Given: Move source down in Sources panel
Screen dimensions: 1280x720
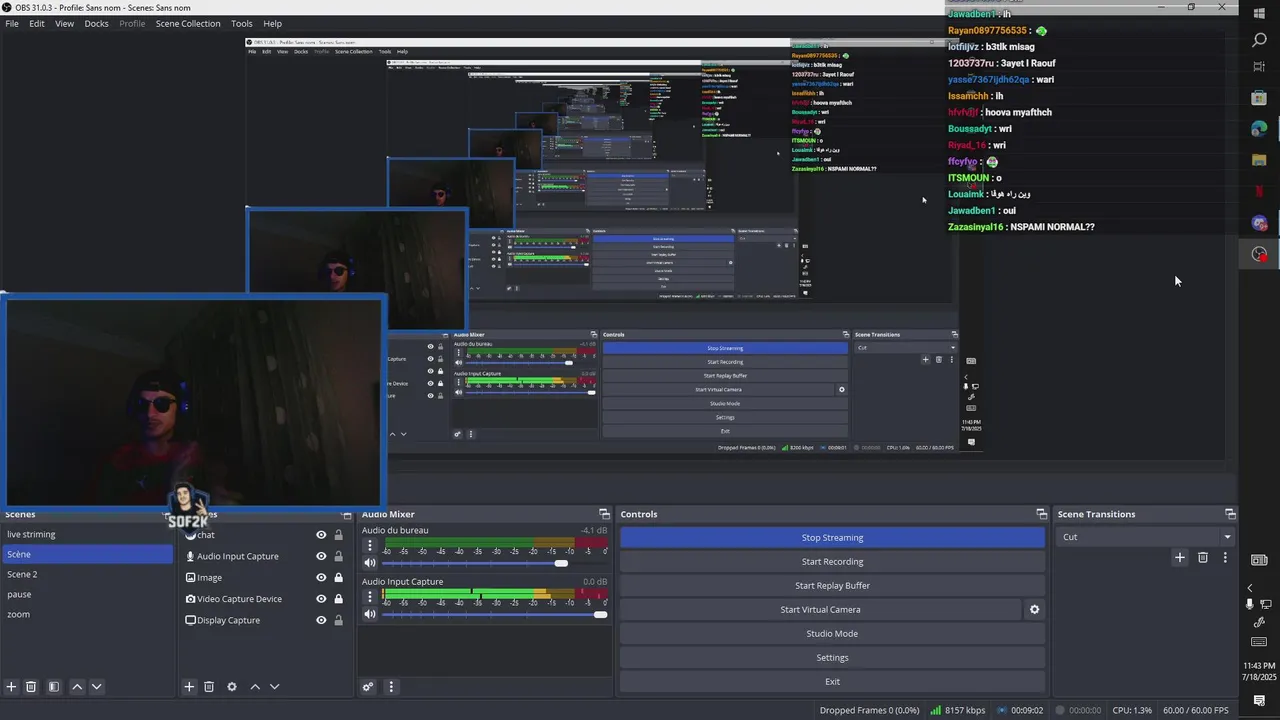Looking at the screenshot, I should click(275, 687).
